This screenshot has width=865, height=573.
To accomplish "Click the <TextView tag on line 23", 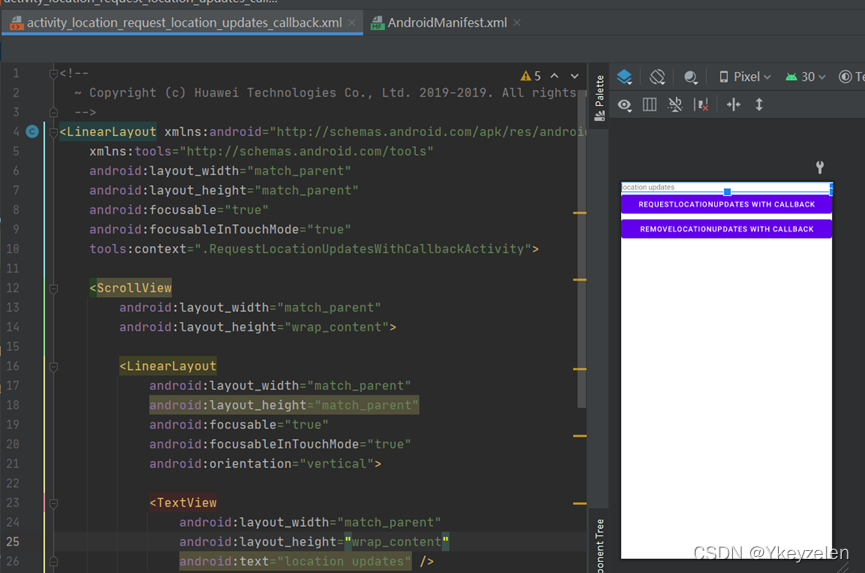I will [183, 503].
